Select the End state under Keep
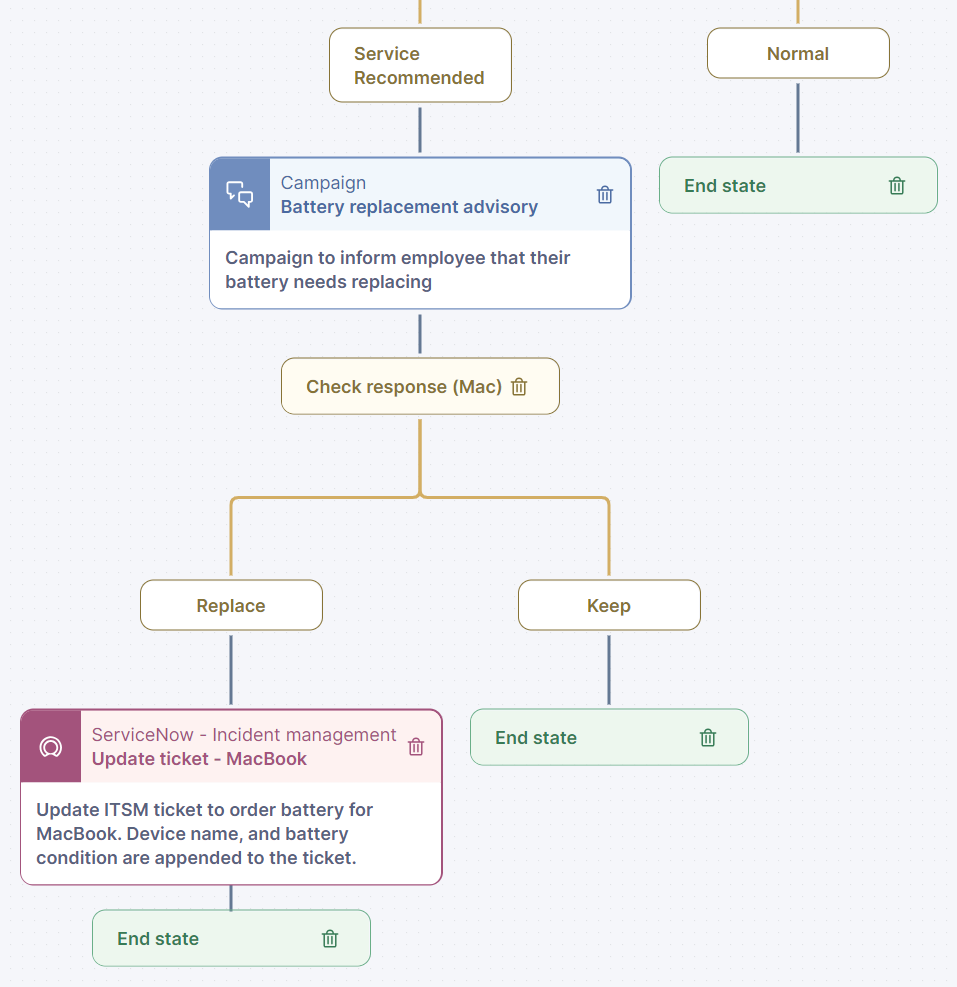 536,738
